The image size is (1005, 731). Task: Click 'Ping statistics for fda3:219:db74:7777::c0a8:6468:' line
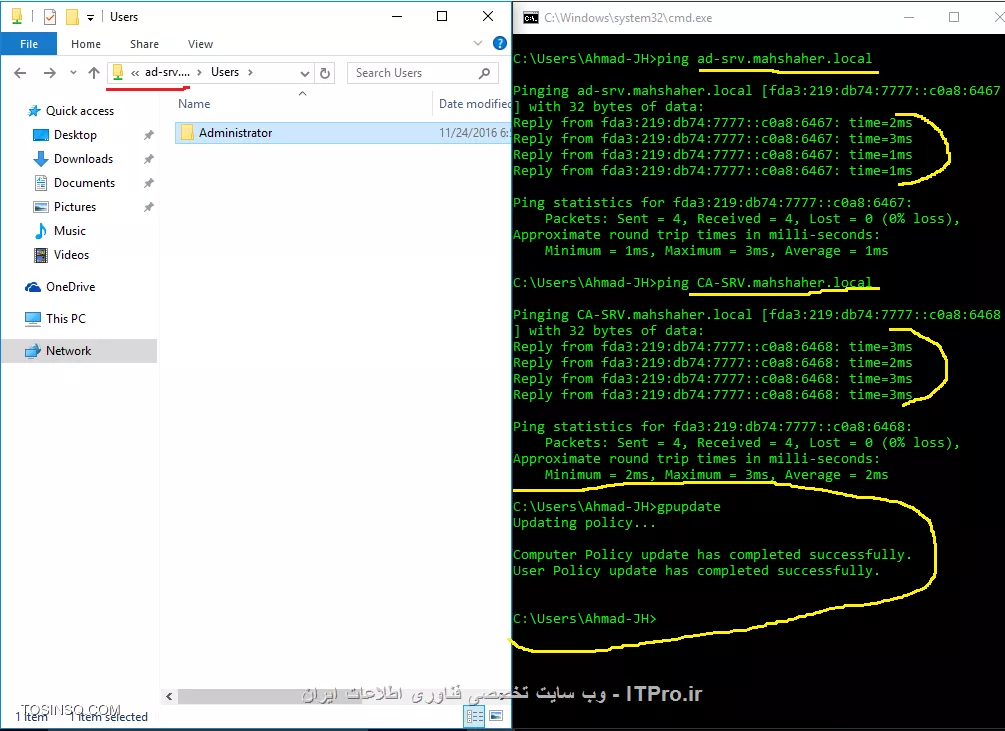(712, 427)
